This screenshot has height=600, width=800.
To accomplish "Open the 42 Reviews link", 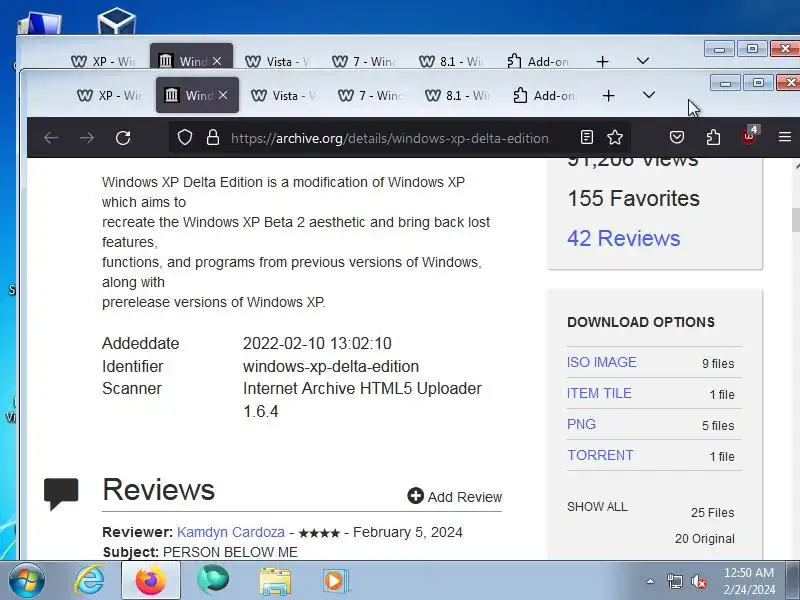I will point(623,238).
